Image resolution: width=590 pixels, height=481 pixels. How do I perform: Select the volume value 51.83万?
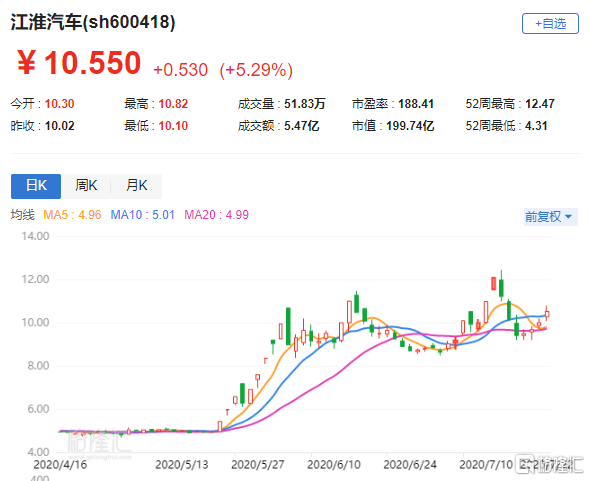[305, 104]
